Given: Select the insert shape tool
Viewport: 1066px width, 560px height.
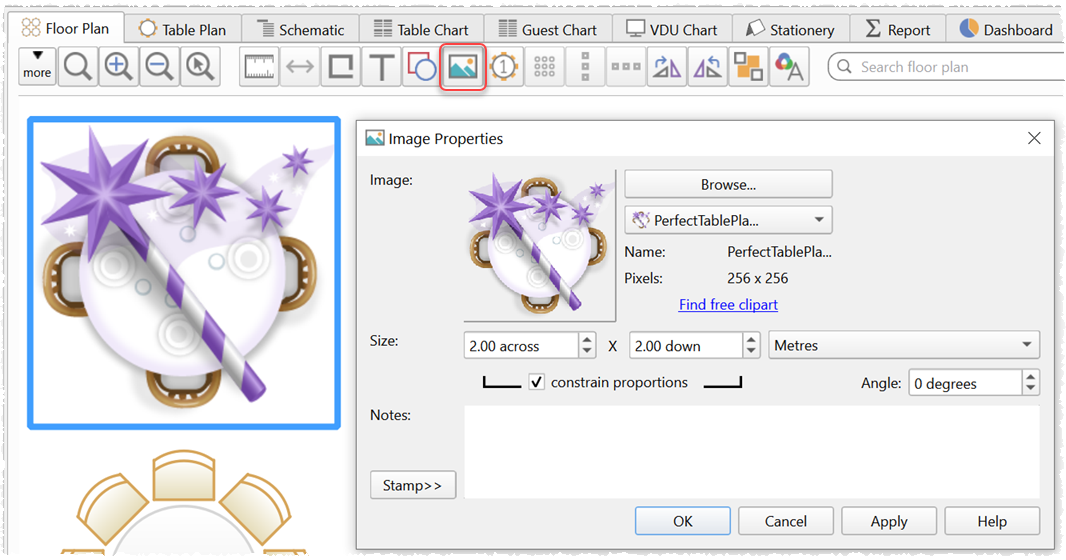Looking at the screenshot, I should click(x=421, y=67).
